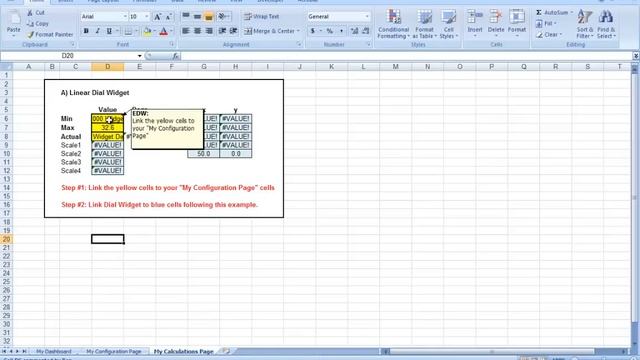Apply cell borders button
Screen dimensions: 640x360
128,31
